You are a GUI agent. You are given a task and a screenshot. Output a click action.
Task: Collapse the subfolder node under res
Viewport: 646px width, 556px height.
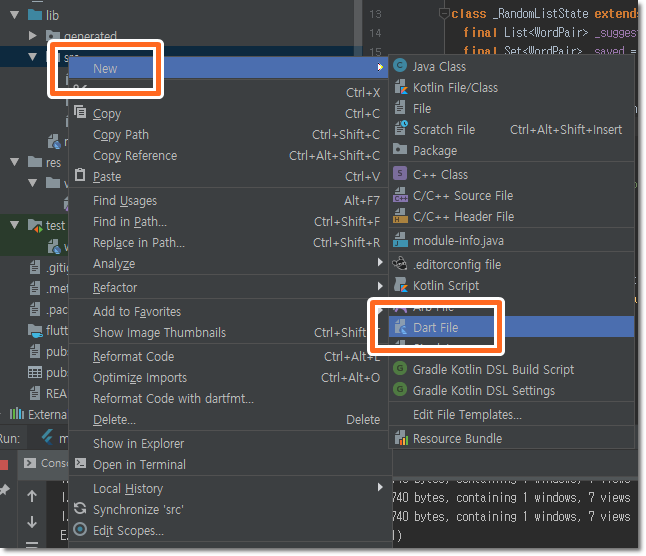click(x=33, y=182)
